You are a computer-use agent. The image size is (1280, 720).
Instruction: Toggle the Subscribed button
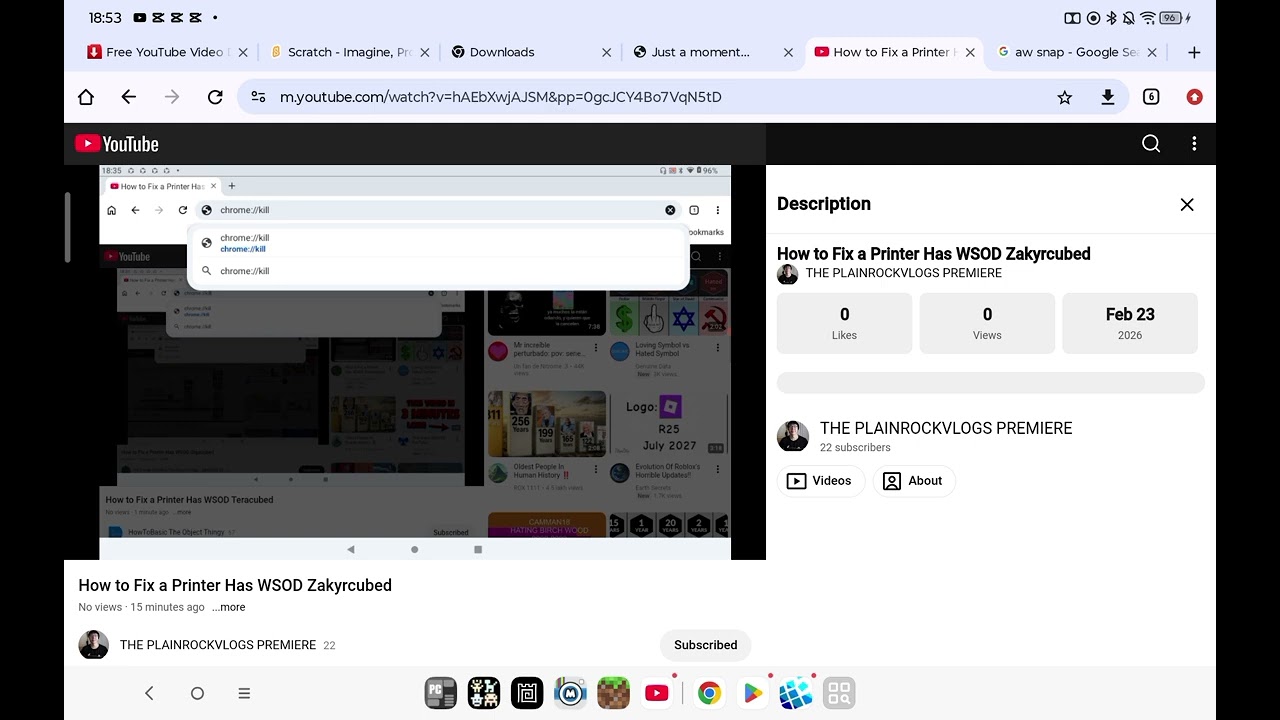pyautogui.click(x=705, y=645)
